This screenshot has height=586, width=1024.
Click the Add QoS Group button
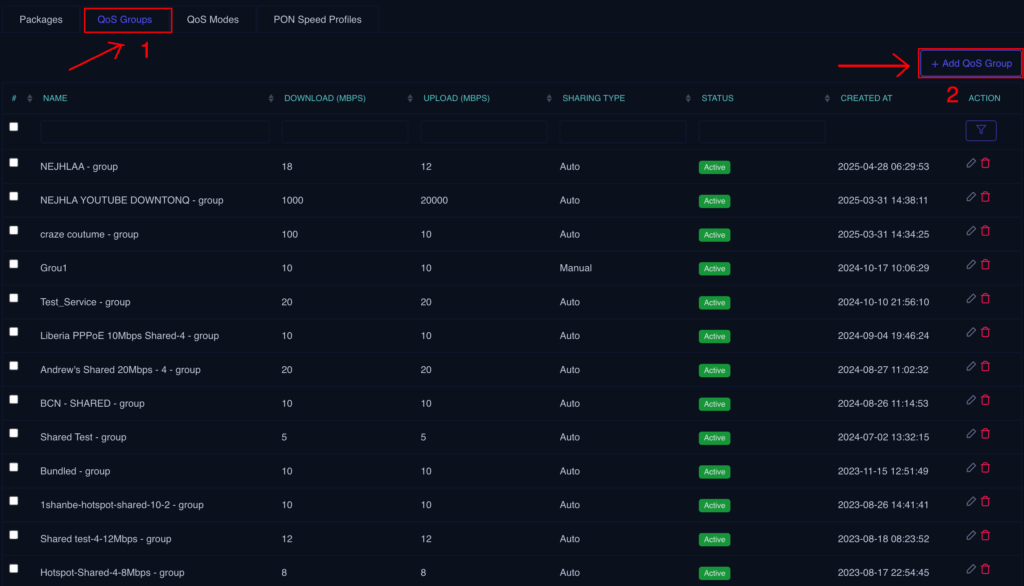point(970,63)
